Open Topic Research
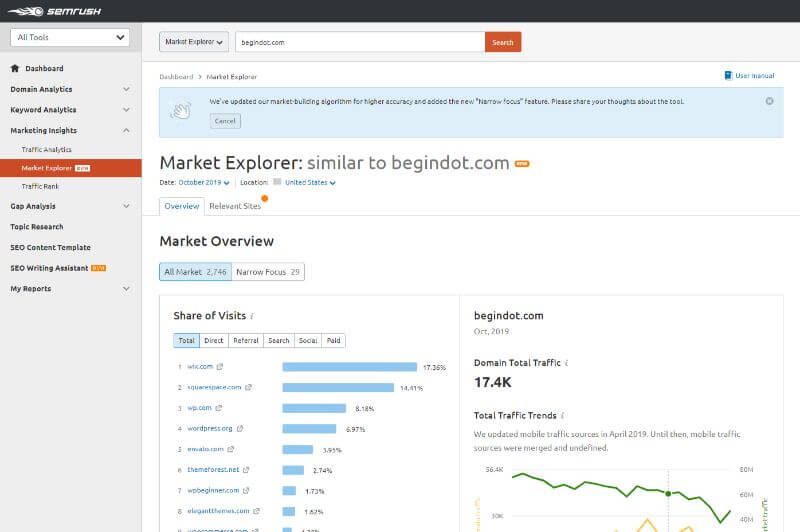The height and width of the screenshot is (532, 800). (37, 227)
